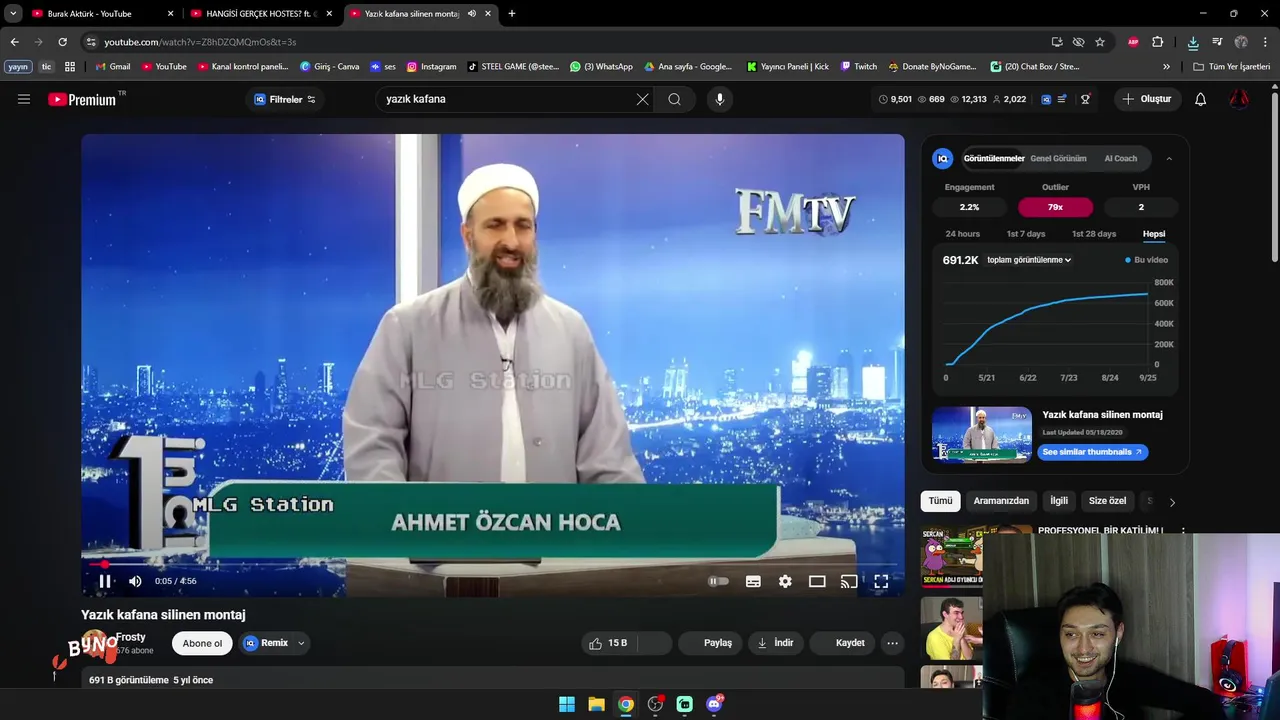Screen dimensions: 1280x720
Task: Enter fullscreen mode
Action: 881,581
